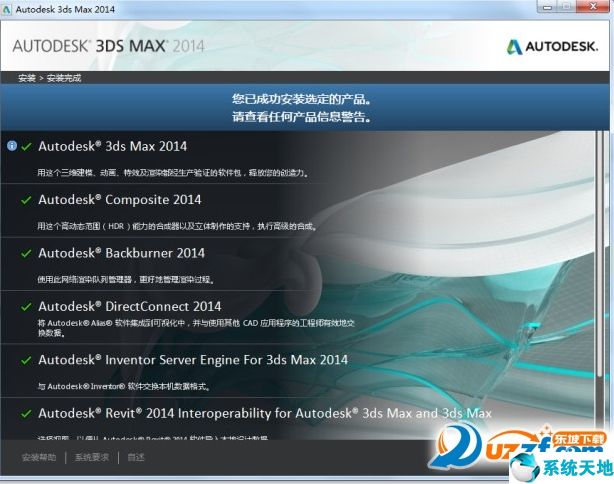Click the Composite 2014 HDR description text
Viewport: 614px width, 484px height.
(x=177, y=226)
